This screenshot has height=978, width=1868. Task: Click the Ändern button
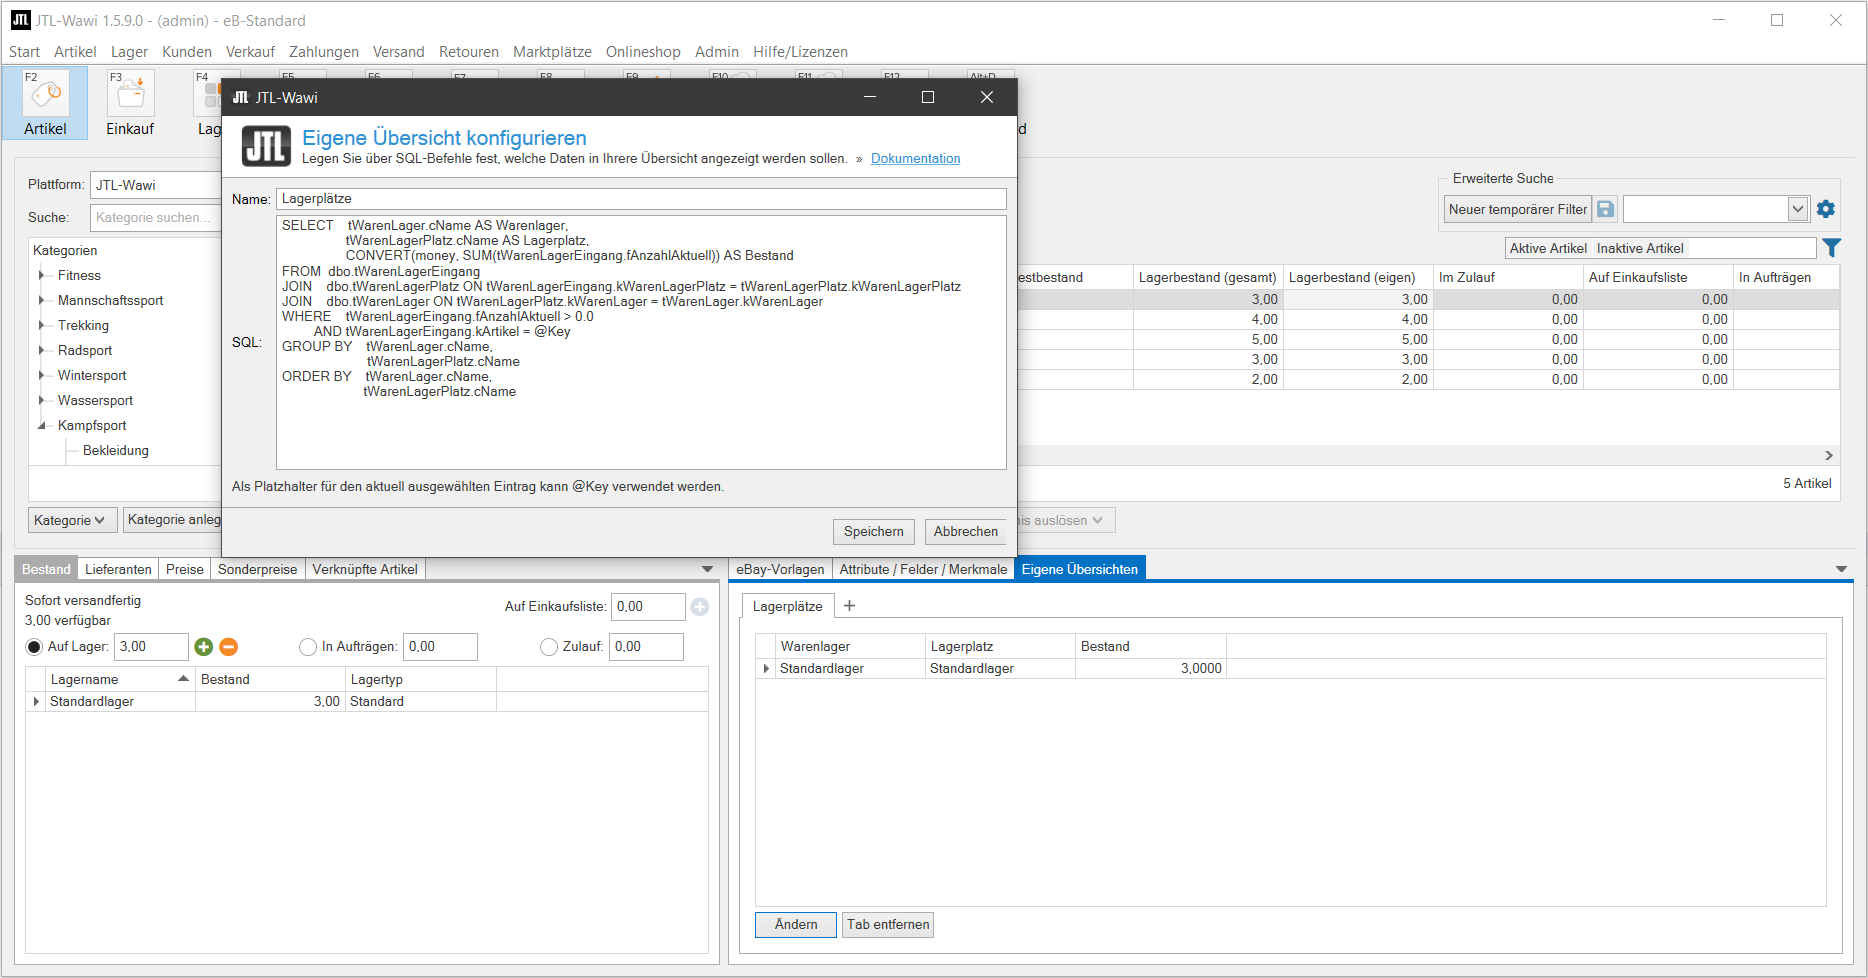click(796, 925)
